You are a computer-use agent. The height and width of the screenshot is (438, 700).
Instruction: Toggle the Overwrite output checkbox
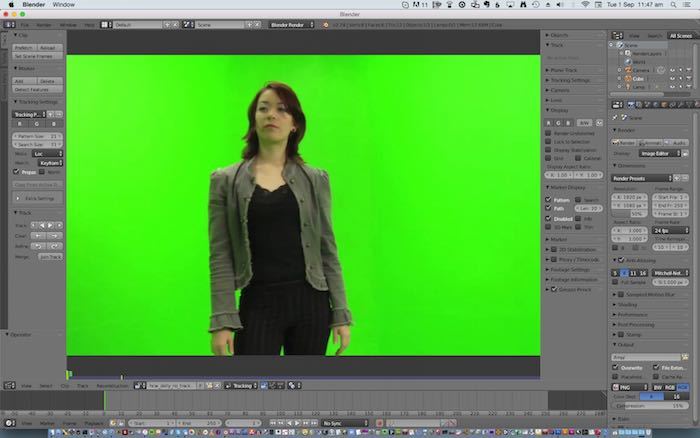pyautogui.click(x=616, y=367)
